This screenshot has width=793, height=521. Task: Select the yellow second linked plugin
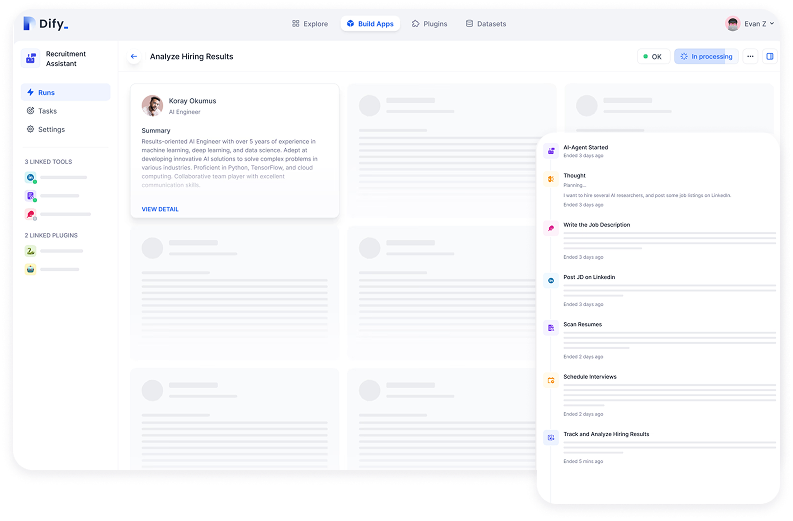click(30, 269)
